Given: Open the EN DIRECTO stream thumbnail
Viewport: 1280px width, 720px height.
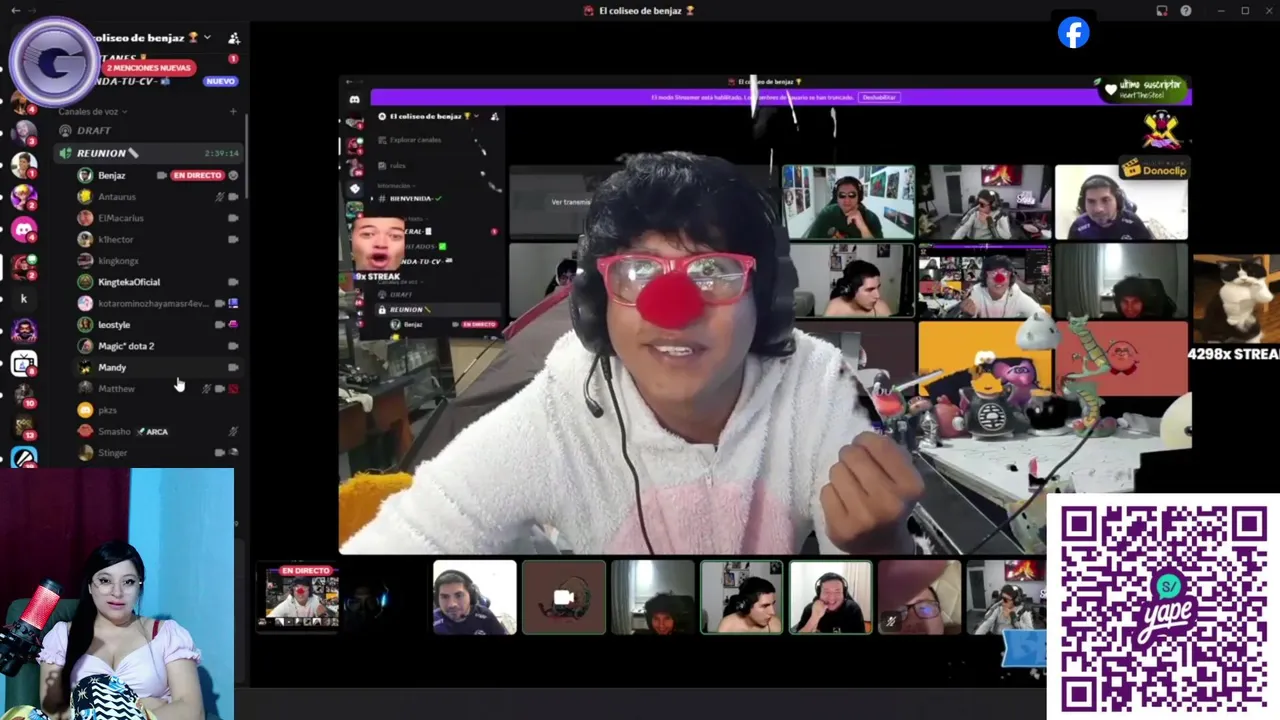Looking at the screenshot, I should 299,596.
